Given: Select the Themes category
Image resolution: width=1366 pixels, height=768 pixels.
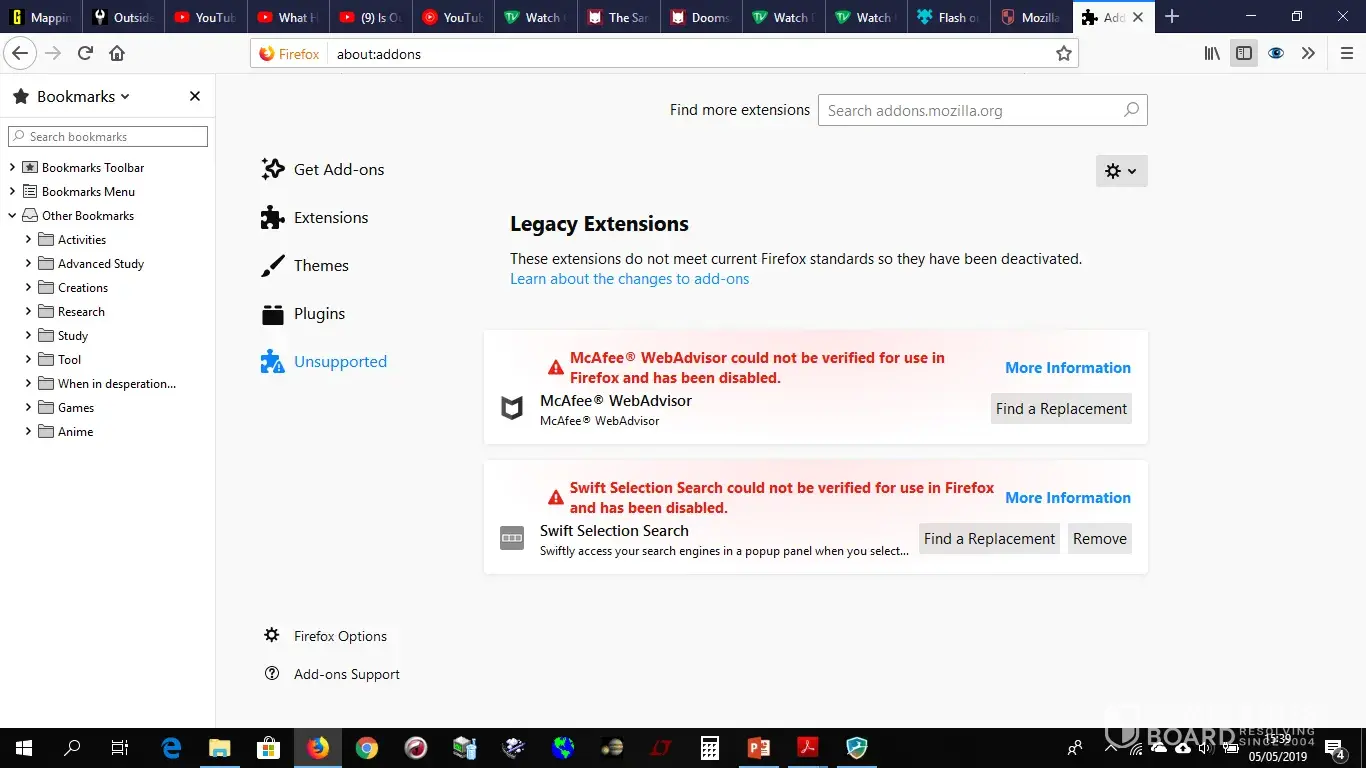Looking at the screenshot, I should click(x=320, y=265).
